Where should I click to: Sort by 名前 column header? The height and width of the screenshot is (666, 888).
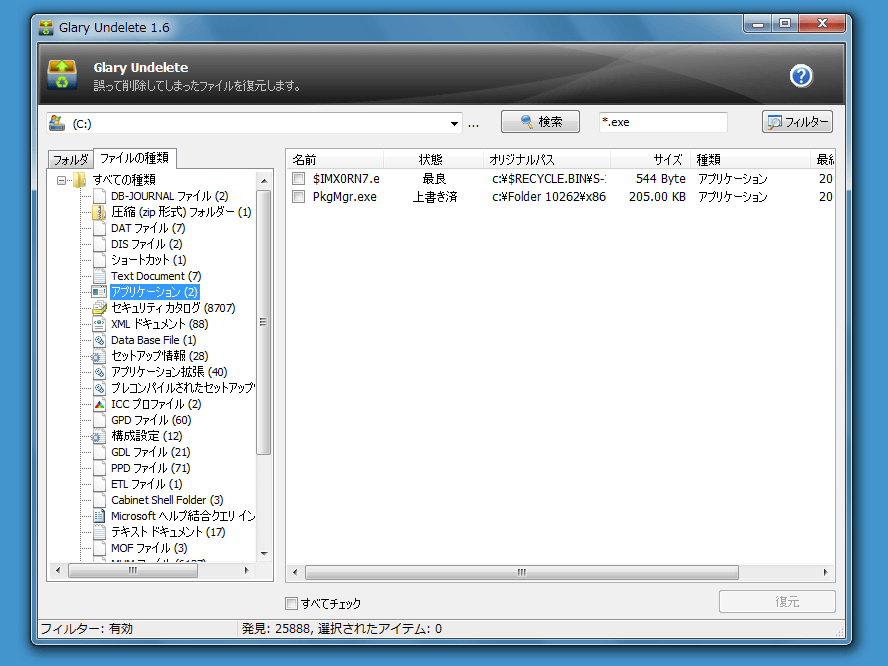335,160
